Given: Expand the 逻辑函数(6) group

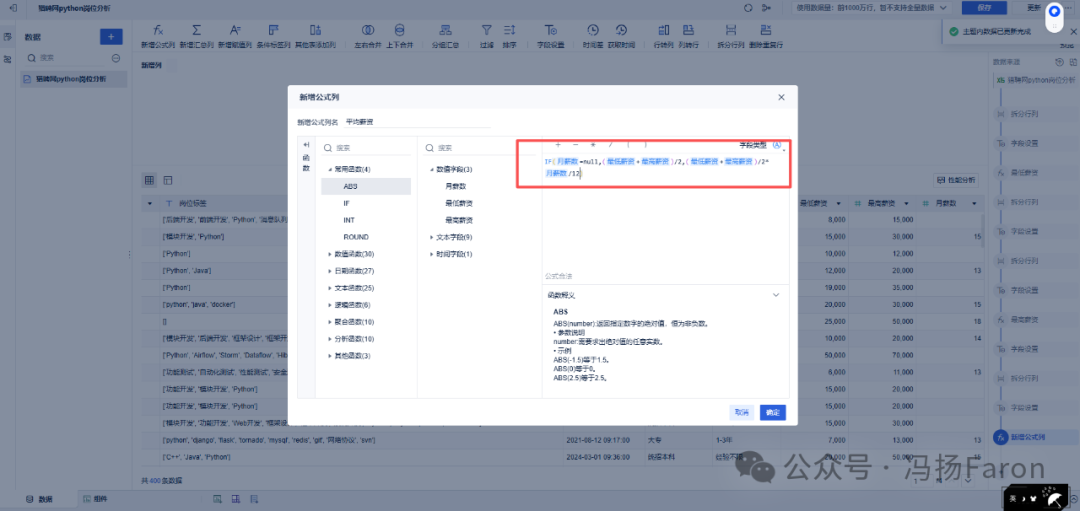Looking at the screenshot, I should tap(330, 305).
